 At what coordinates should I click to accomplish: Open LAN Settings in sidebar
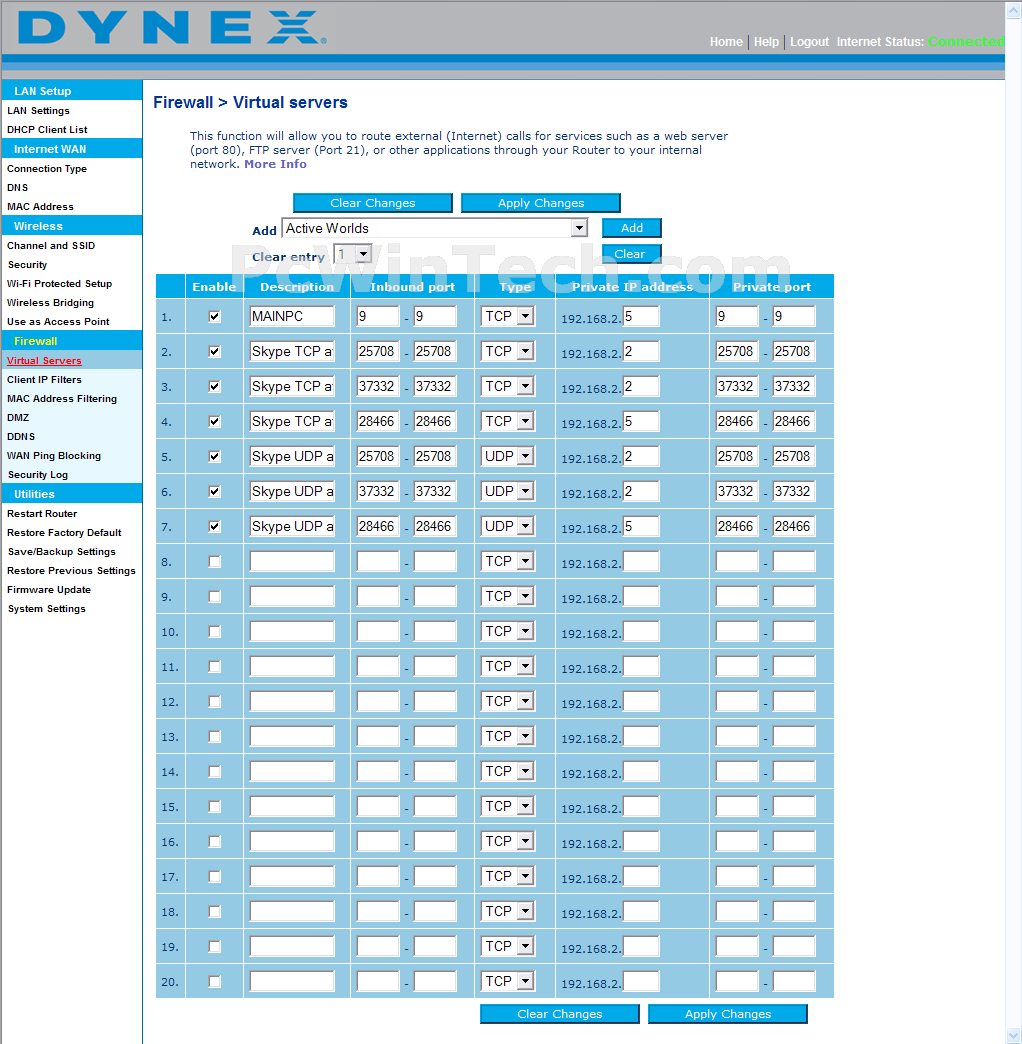pyautogui.click(x=39, y=111)
